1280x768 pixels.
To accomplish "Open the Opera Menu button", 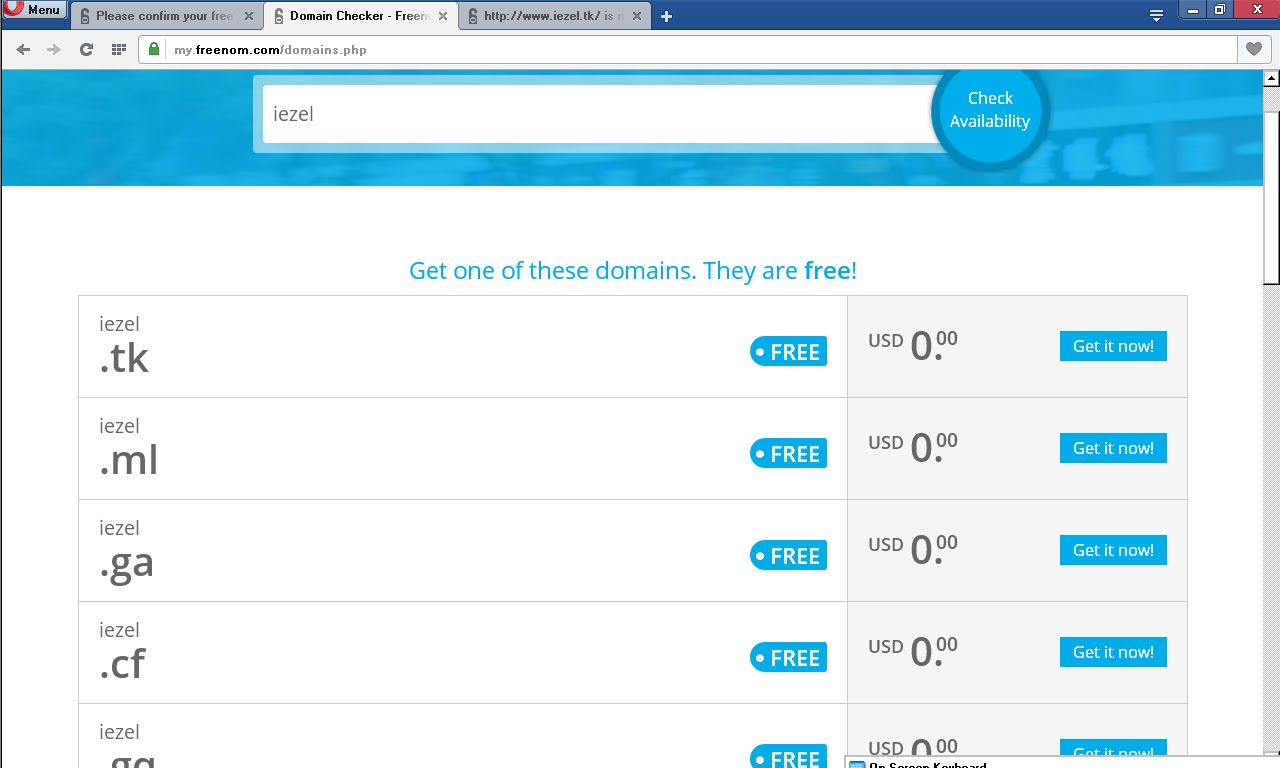I will 35,10.
